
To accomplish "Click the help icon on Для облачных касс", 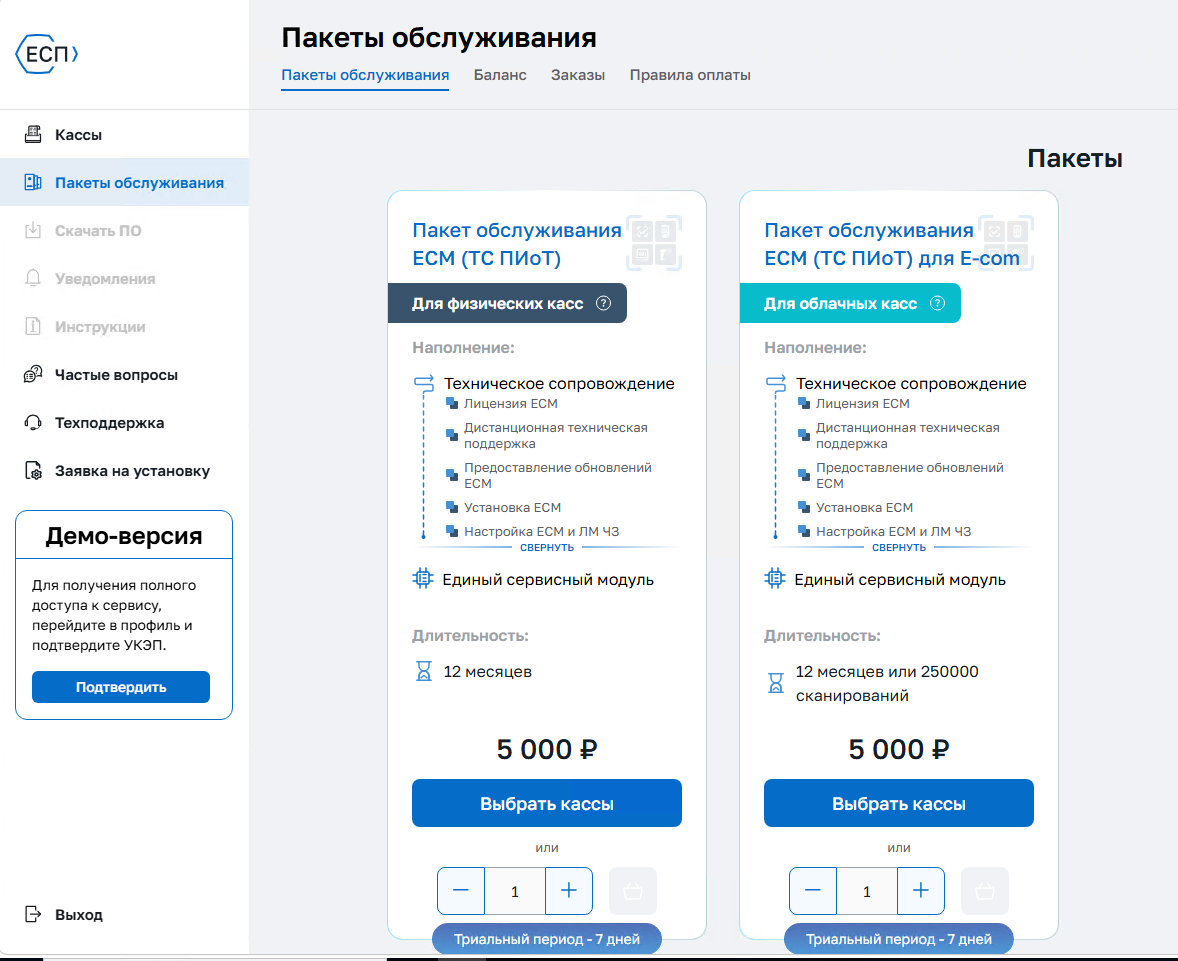I will [x=937, y=304].
